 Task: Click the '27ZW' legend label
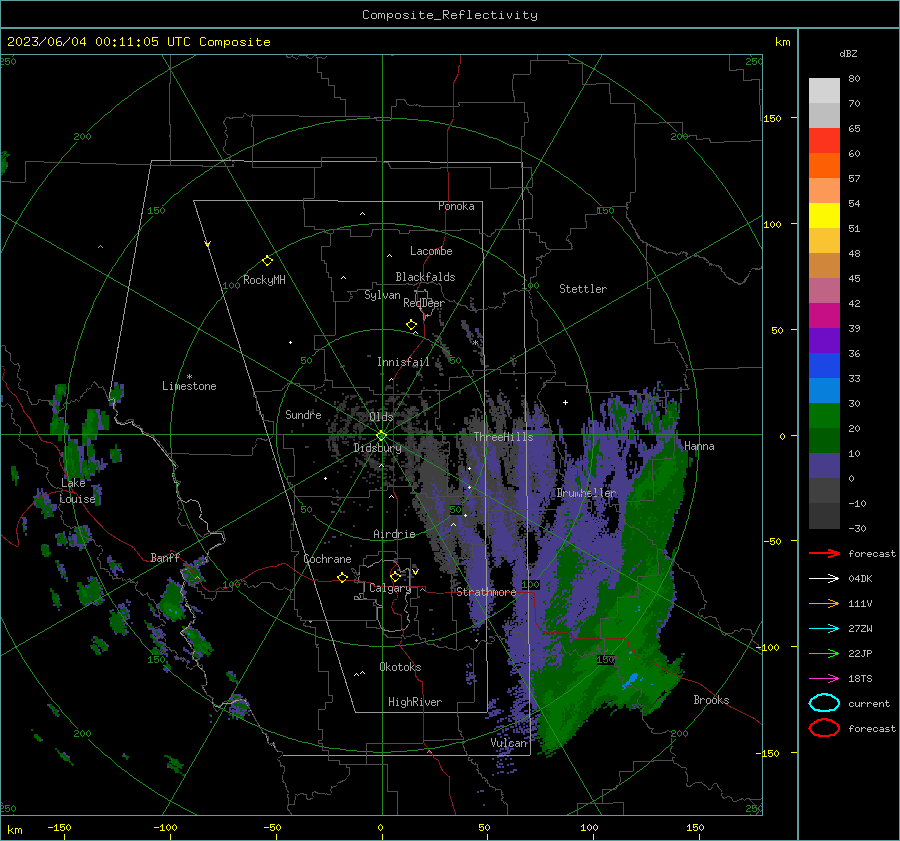point(860,629)
